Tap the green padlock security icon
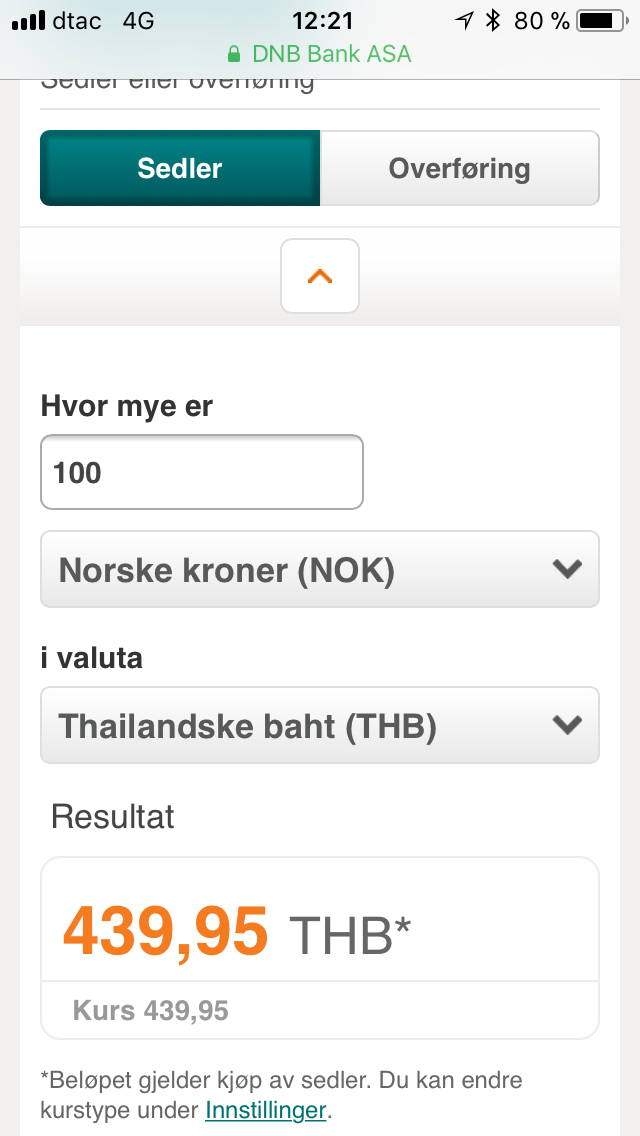This screenshot has height=1136, width=640. click(x=234, y=54)
